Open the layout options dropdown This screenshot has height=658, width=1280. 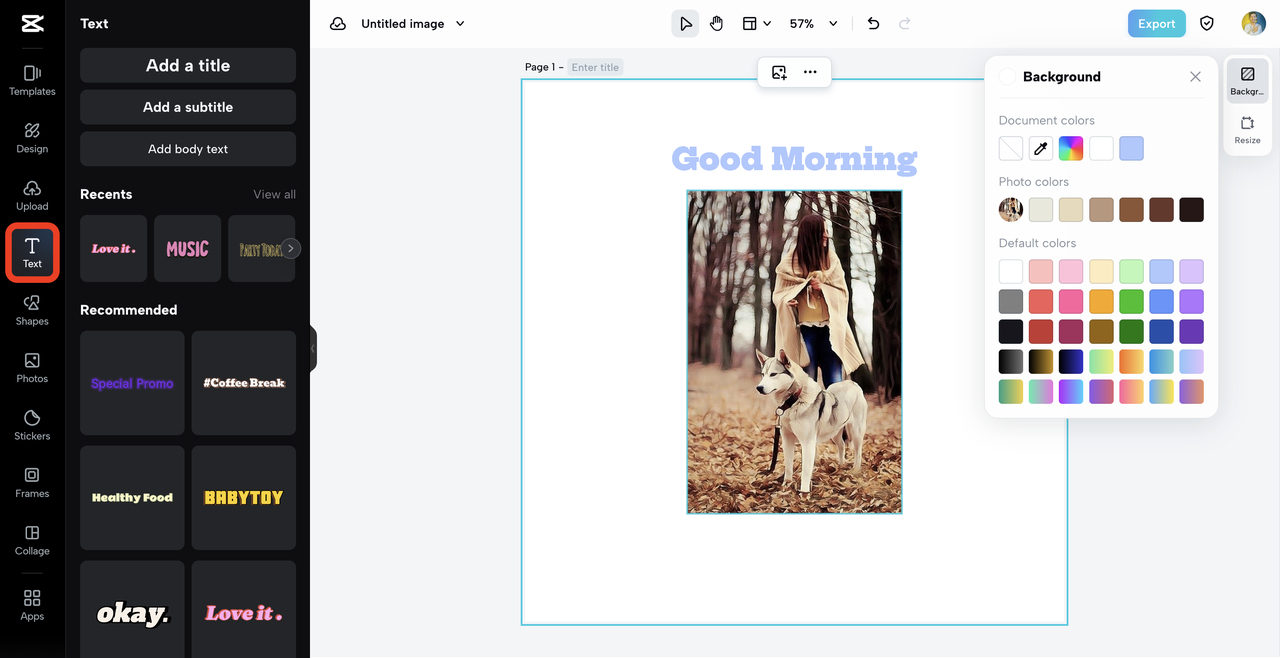coord(757,24)
